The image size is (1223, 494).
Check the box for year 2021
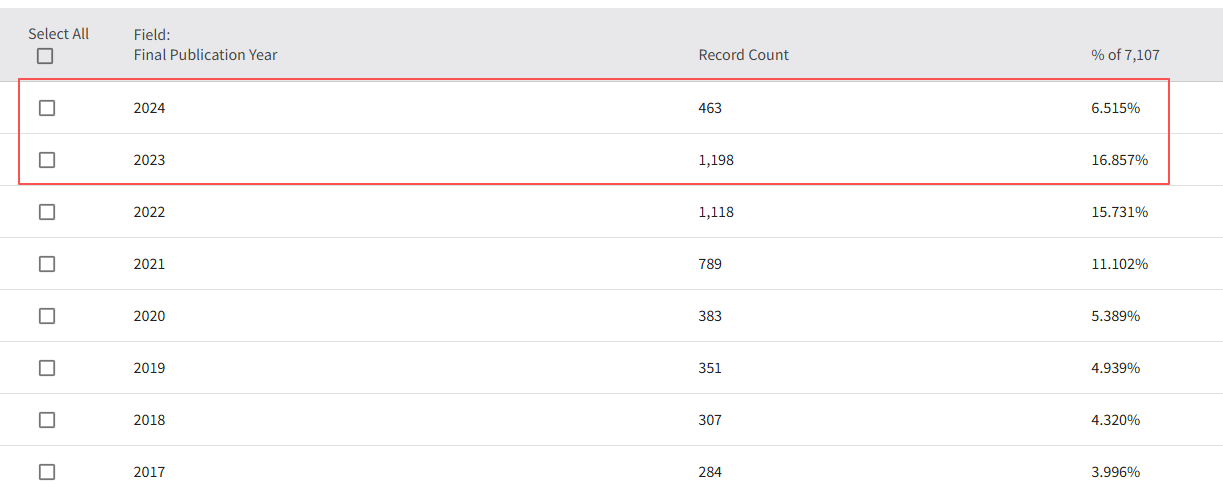tap(47, 264)
